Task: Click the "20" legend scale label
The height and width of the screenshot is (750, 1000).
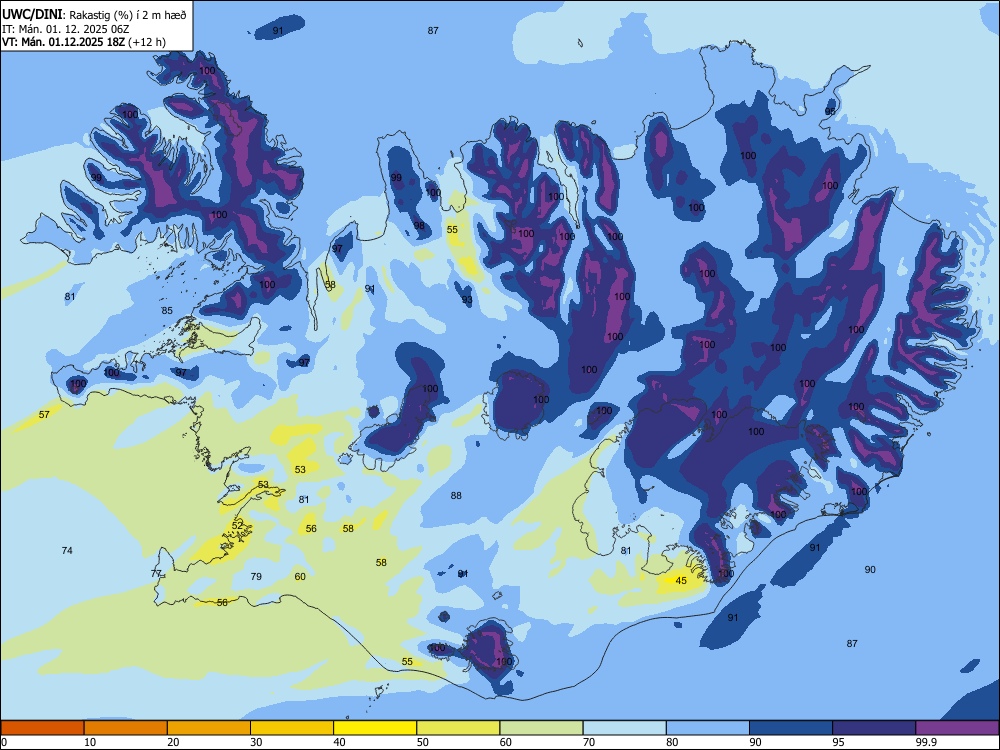Action: click(173, 742)
